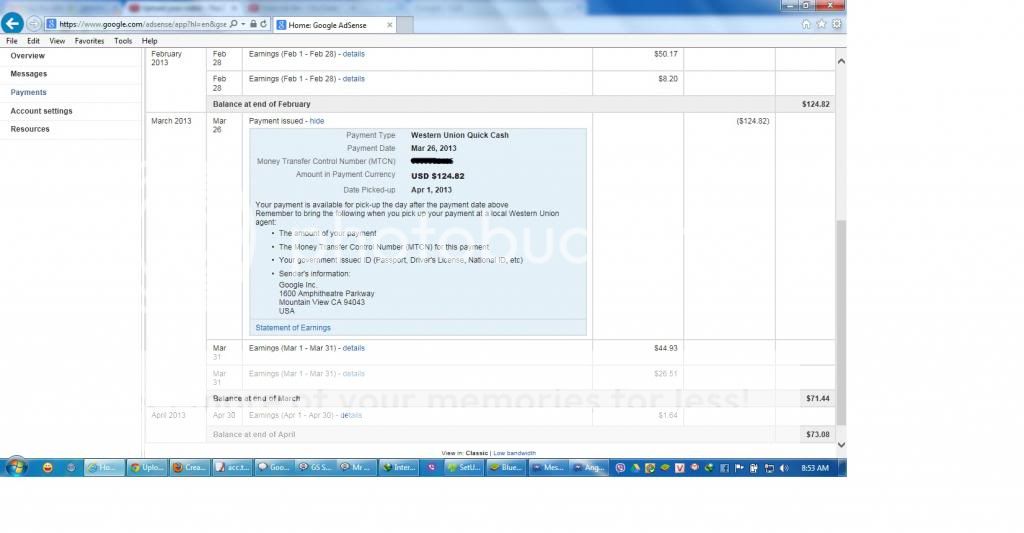Open the Help menu
Image resolution: width=1024 pixels, height=533 pixels.
[150, 40]
